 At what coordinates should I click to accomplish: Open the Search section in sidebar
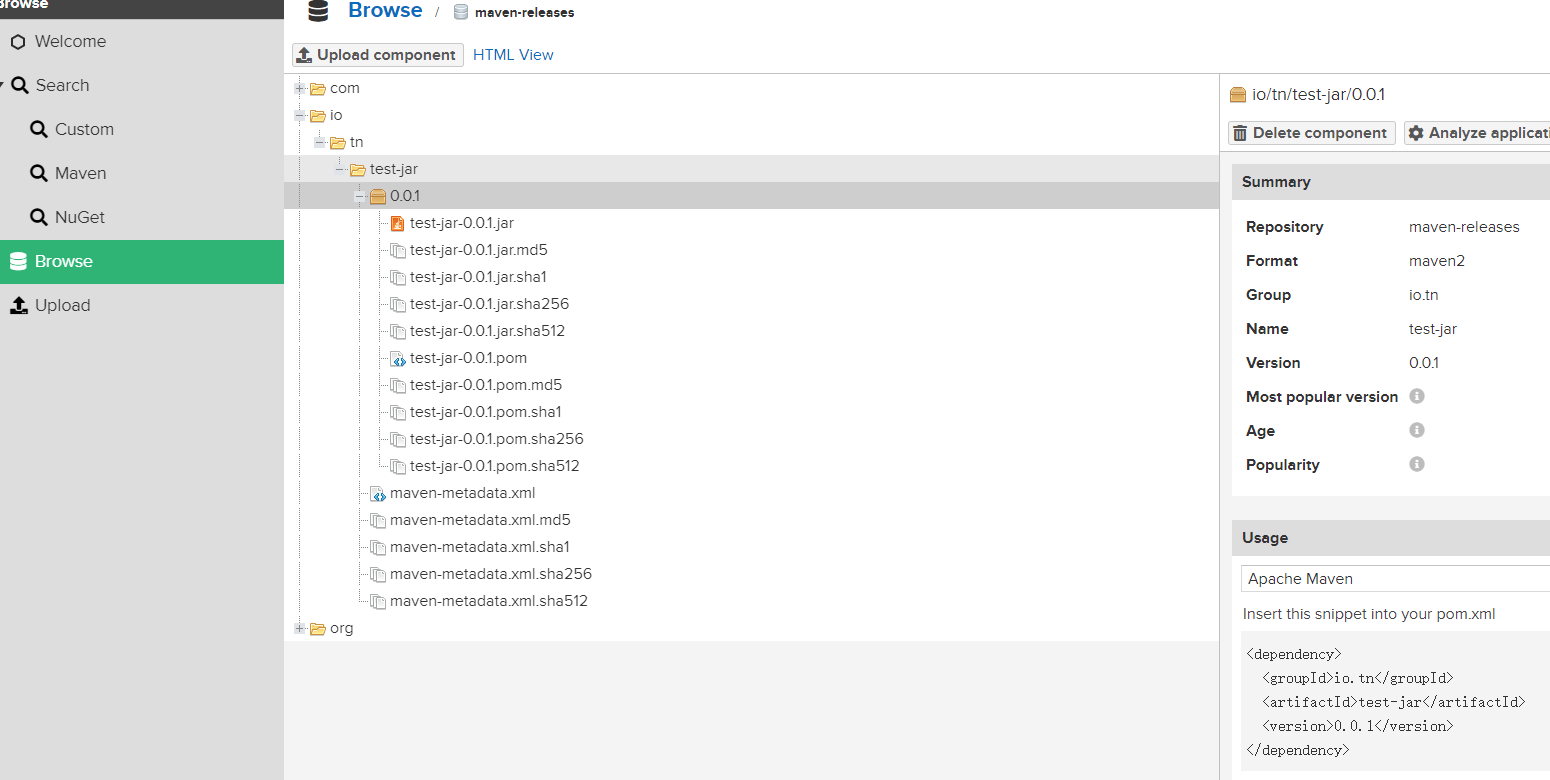(x=142, y=85)
